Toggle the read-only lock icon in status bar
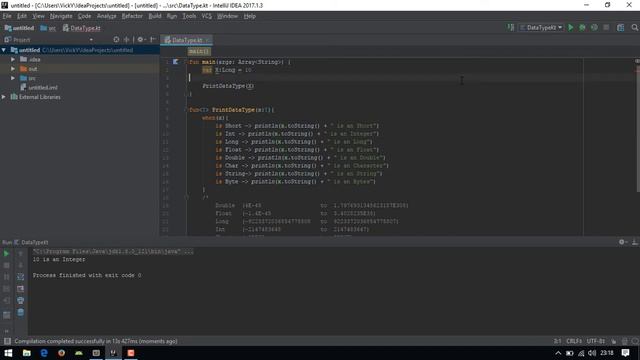This screenshot has width=640, height=360. click(x=613, y=341)
